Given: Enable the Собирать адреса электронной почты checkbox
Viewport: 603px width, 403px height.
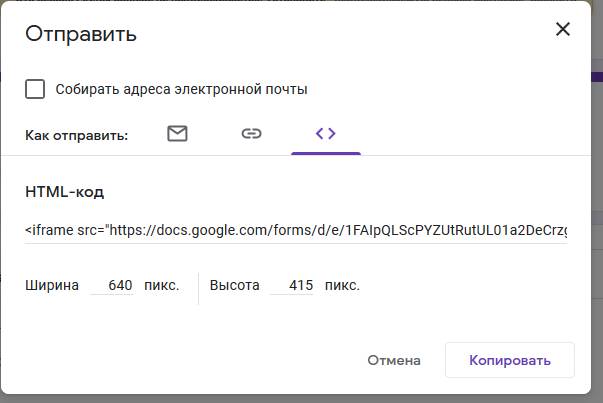Looking at the screenshot, I should (35, 89).
